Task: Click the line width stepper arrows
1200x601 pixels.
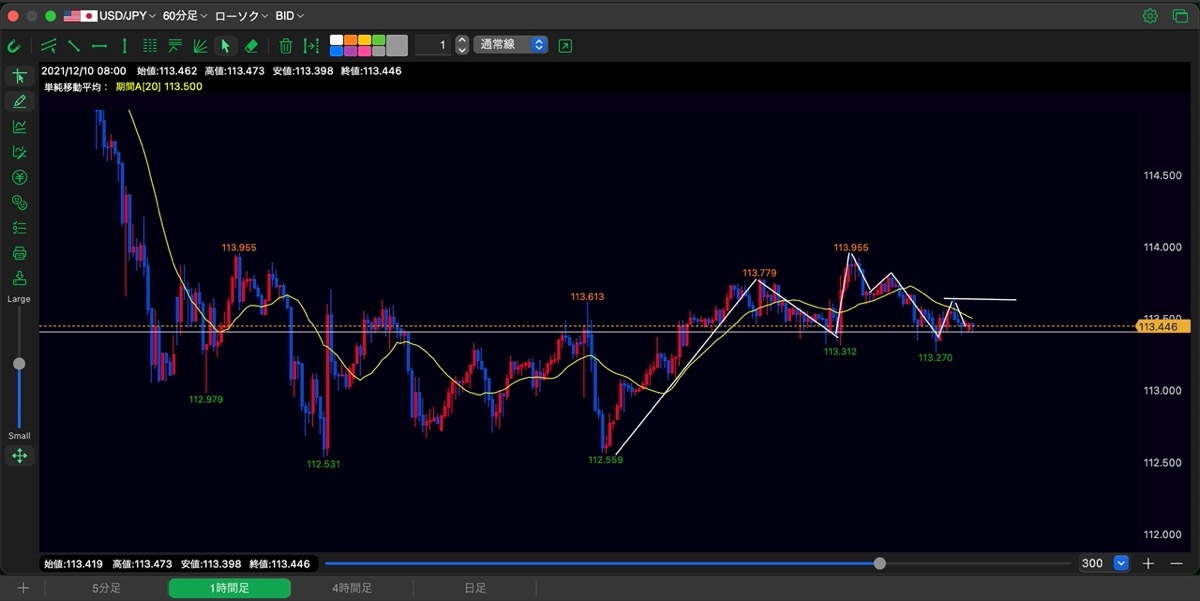Action: tap(461, 45)
